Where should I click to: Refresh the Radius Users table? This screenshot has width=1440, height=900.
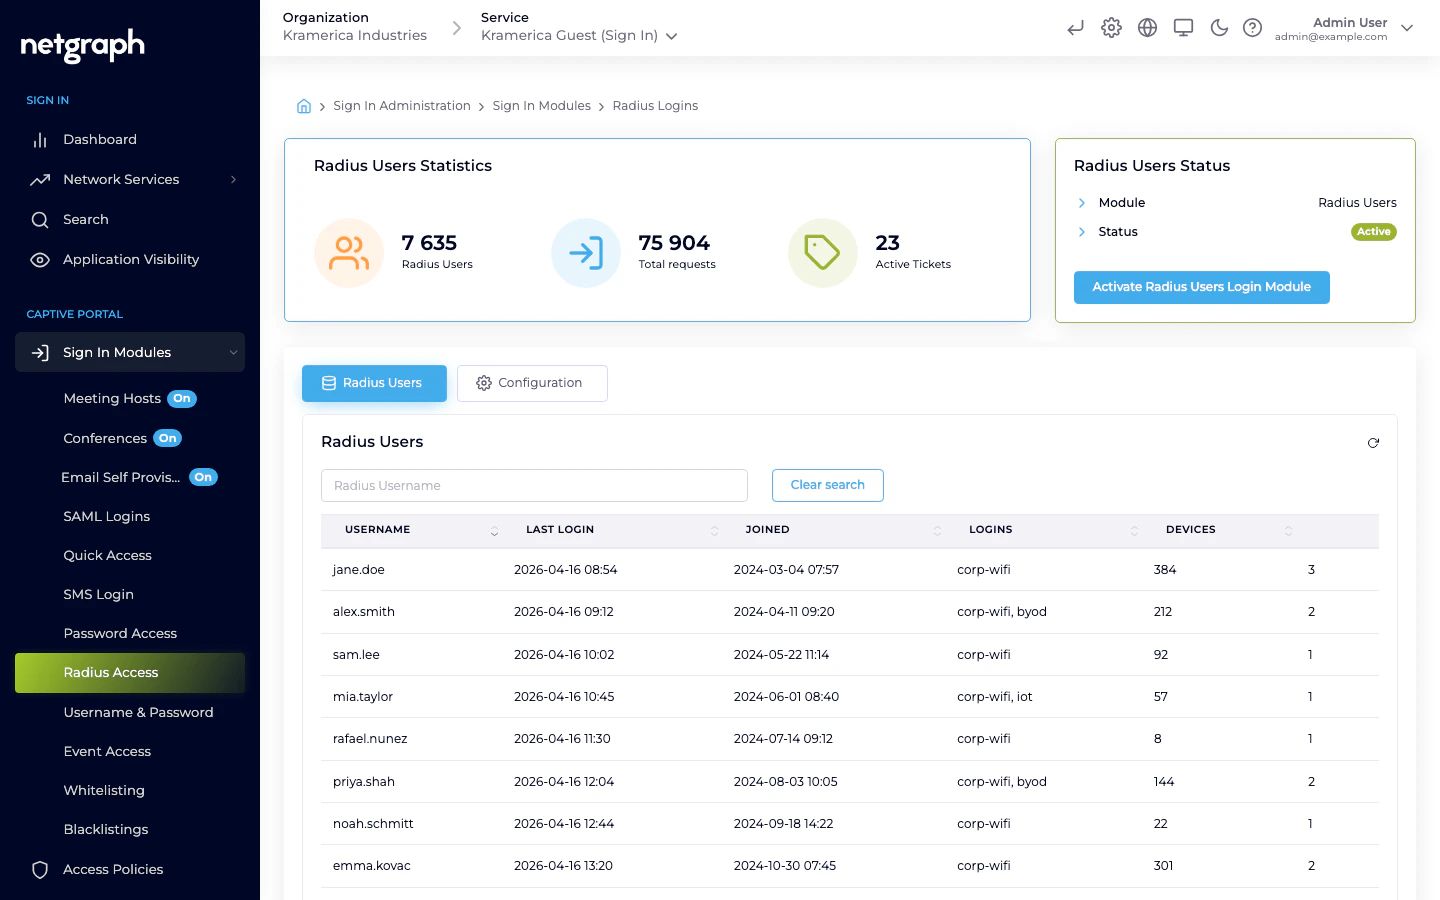1373,442
